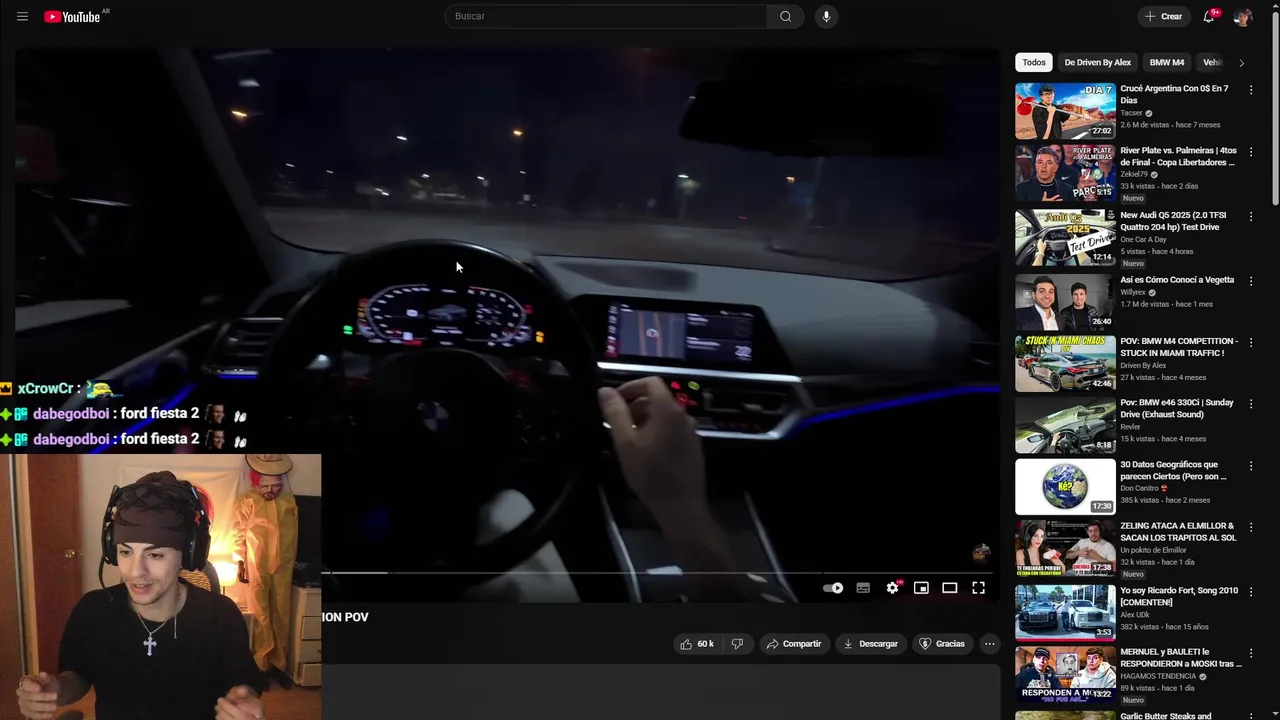The width and height of the screenshot is (1280, 720).
Task: Open options menu for New Audi Q5 video
Action: [x=1251, y=216]
